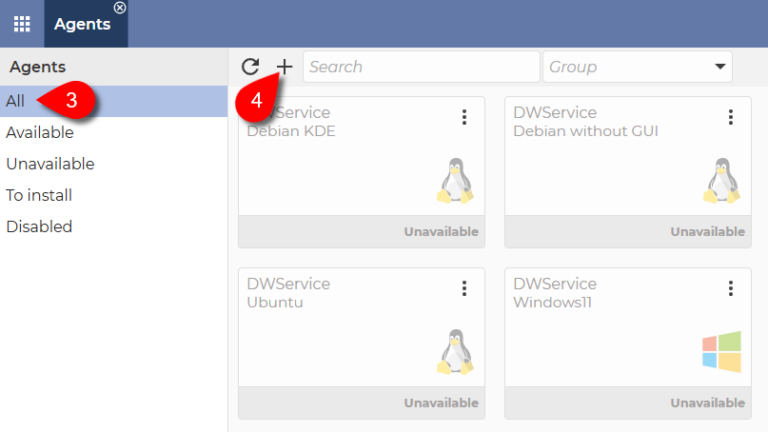This screenshot has height=432, width=768.
Task: Open options menu for Debian KDE agent
Action: (x=464, y=118)
